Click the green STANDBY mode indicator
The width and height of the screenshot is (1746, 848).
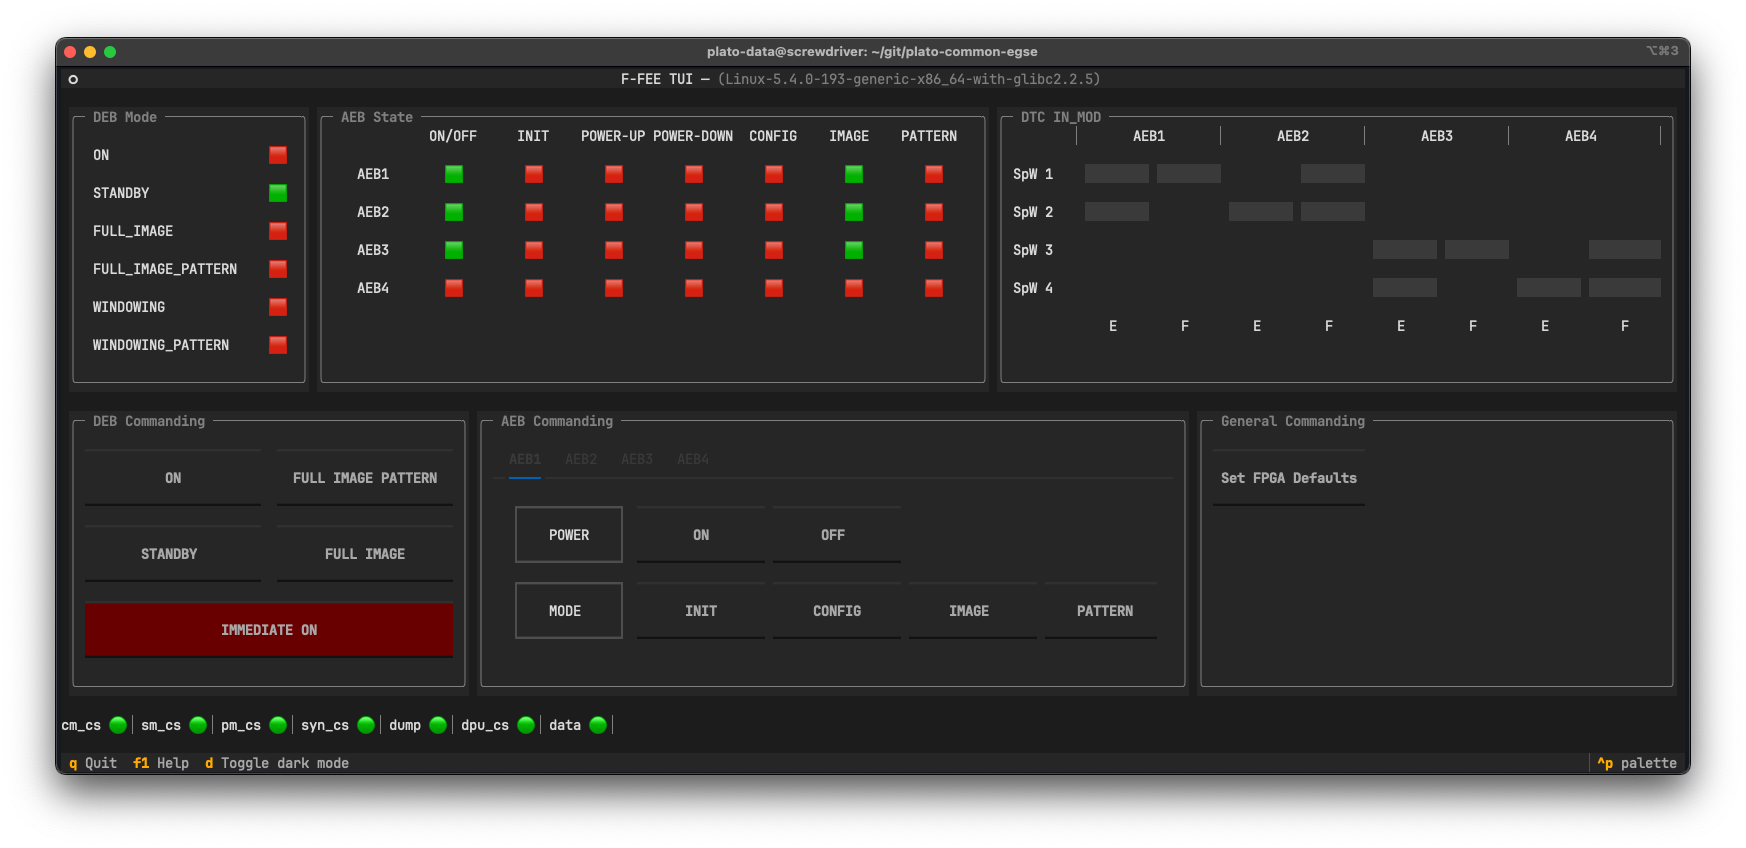coord(278,193)
